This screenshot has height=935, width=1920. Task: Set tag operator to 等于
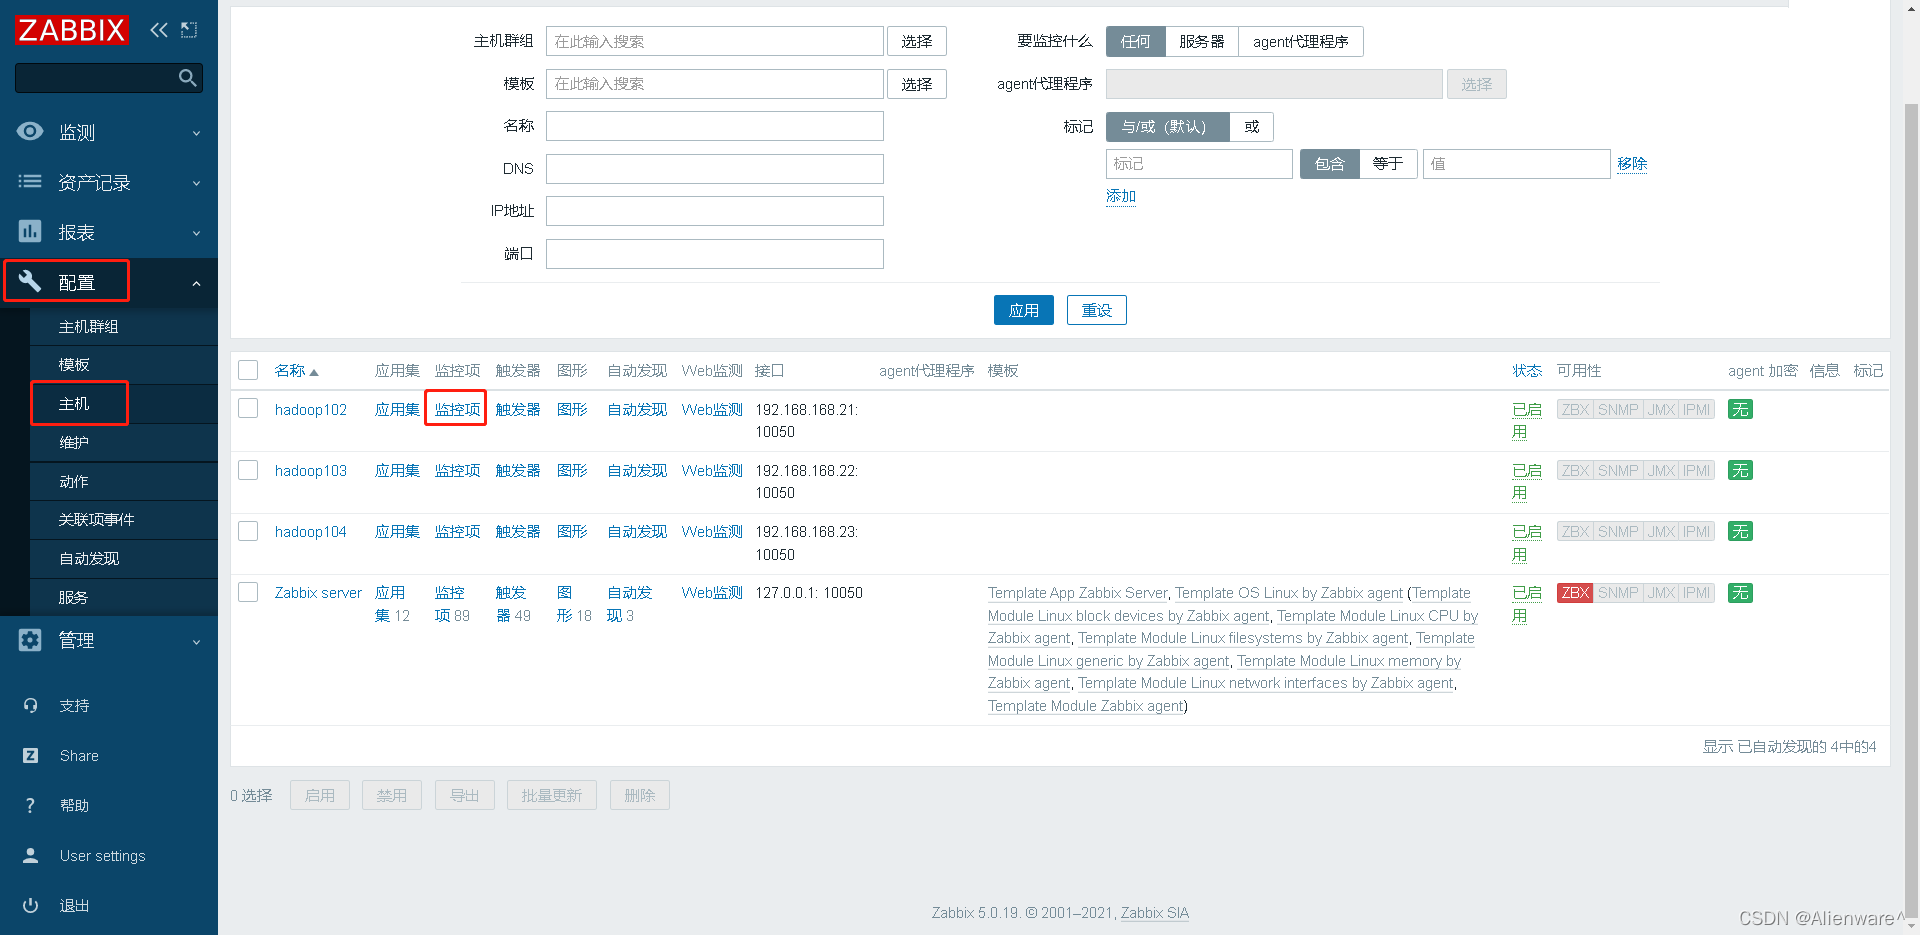(1388, 164)
